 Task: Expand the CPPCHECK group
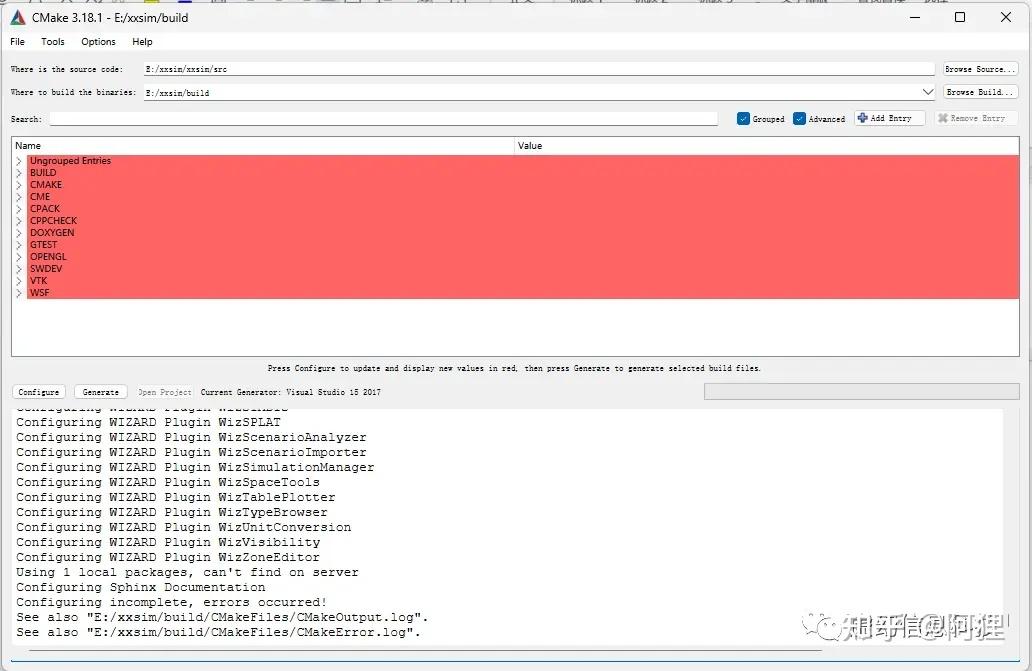(x=19, y=220)
